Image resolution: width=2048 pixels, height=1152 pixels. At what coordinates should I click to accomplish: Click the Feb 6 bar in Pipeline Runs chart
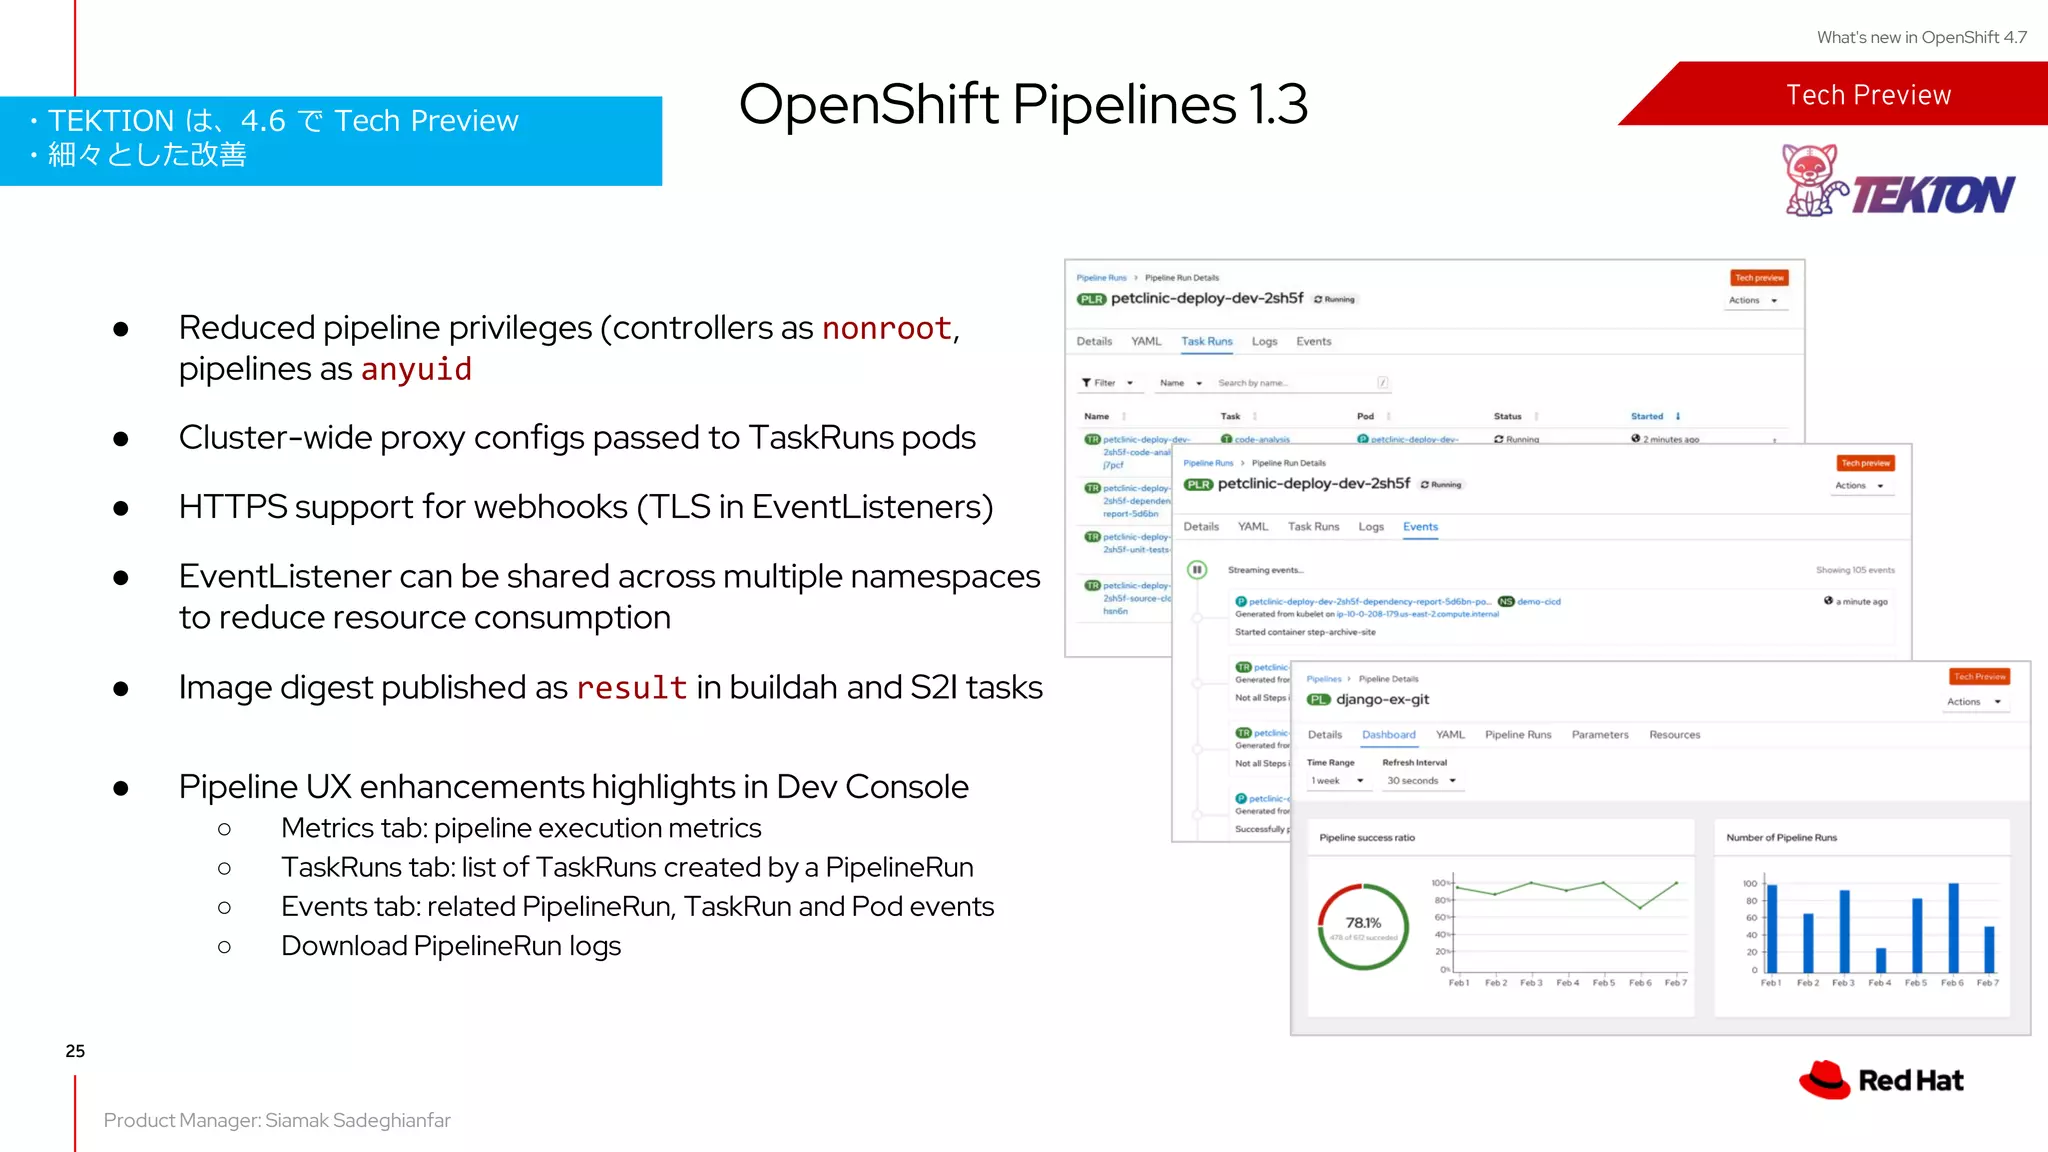1953,928
